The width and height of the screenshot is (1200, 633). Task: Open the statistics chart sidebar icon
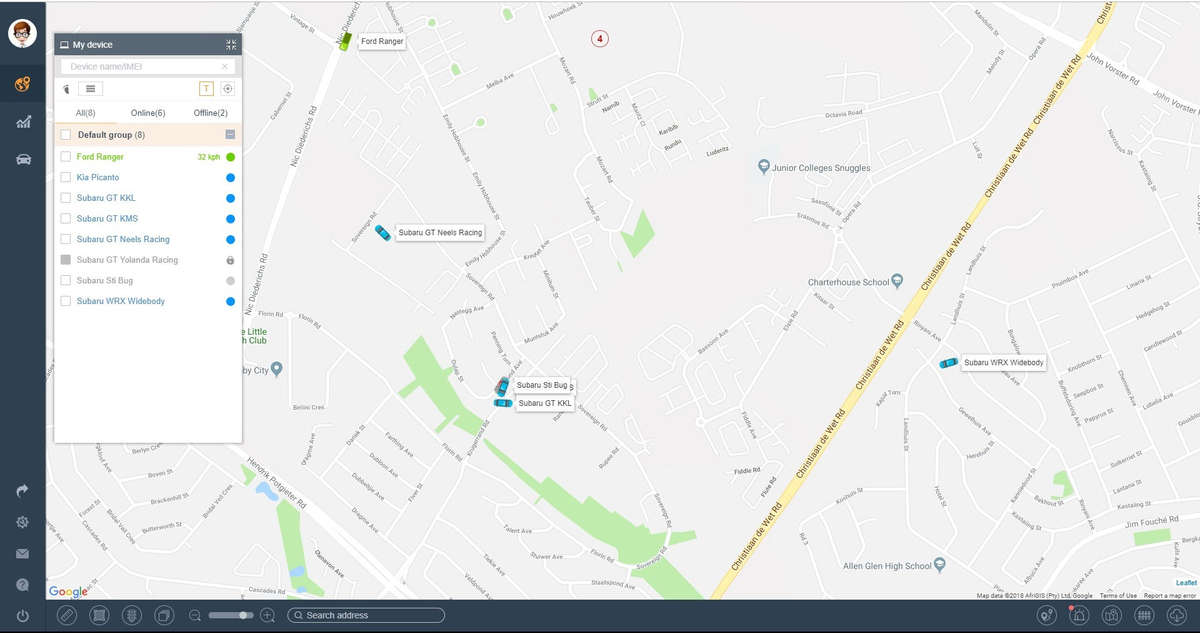click(22, 122)
